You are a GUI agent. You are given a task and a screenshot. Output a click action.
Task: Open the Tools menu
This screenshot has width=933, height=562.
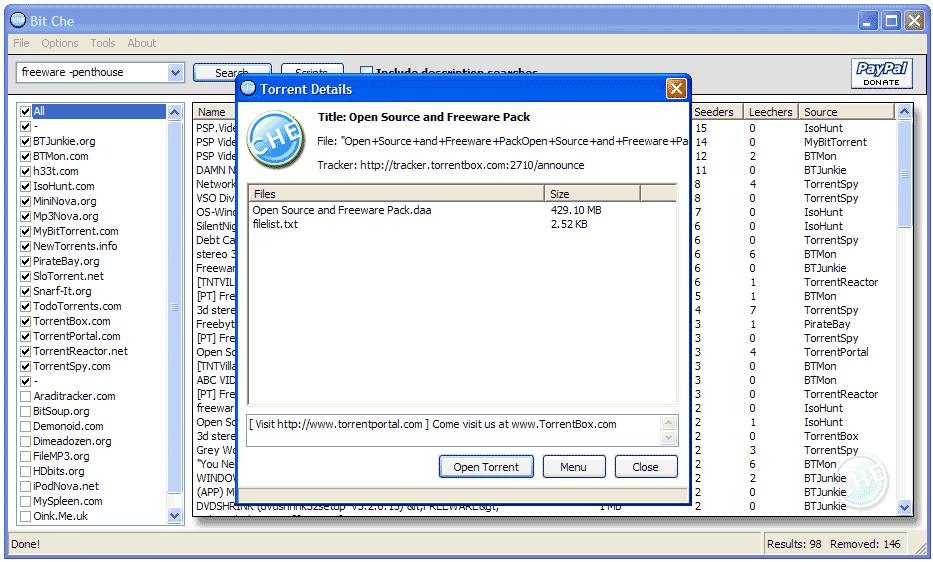[x=102, y=43]
